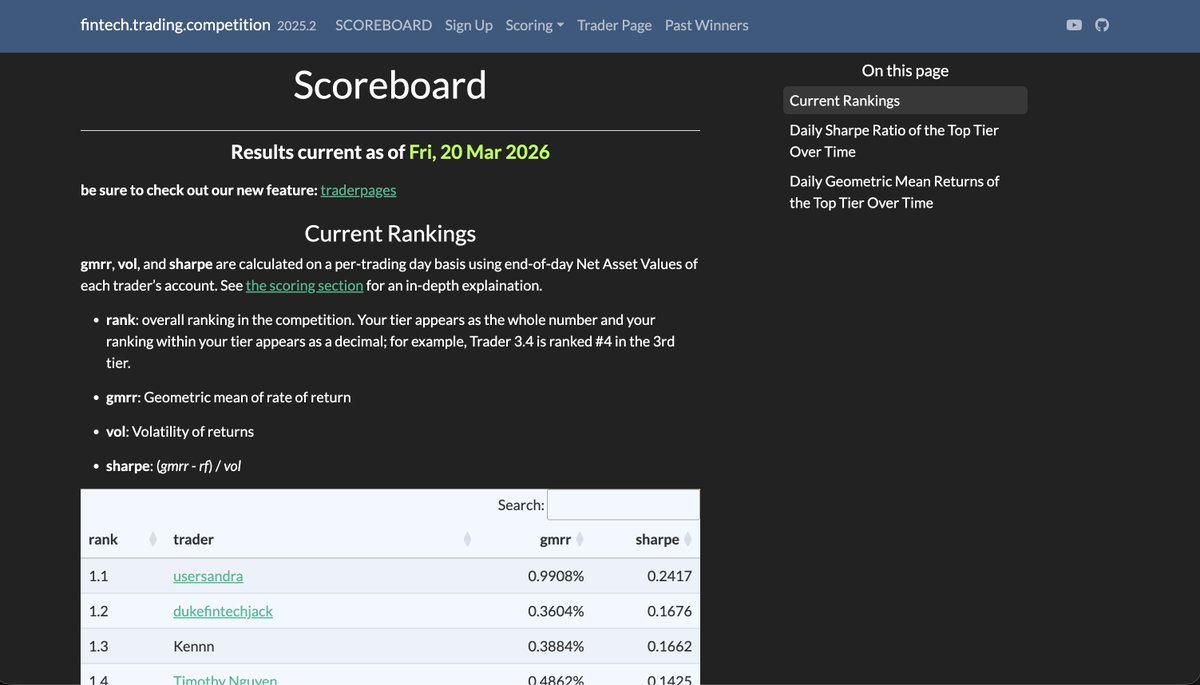Click the Scoreboard page heading

tap(390, 85)
